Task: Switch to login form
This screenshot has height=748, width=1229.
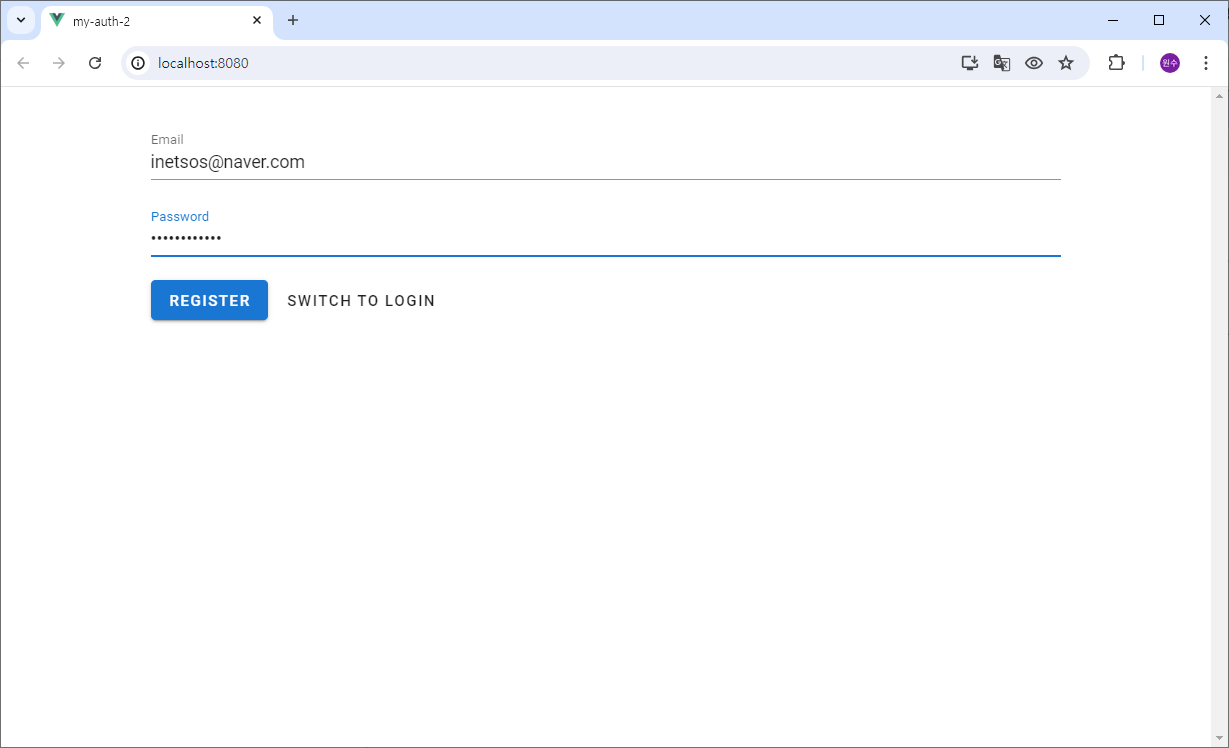Action: pos(361,300)
